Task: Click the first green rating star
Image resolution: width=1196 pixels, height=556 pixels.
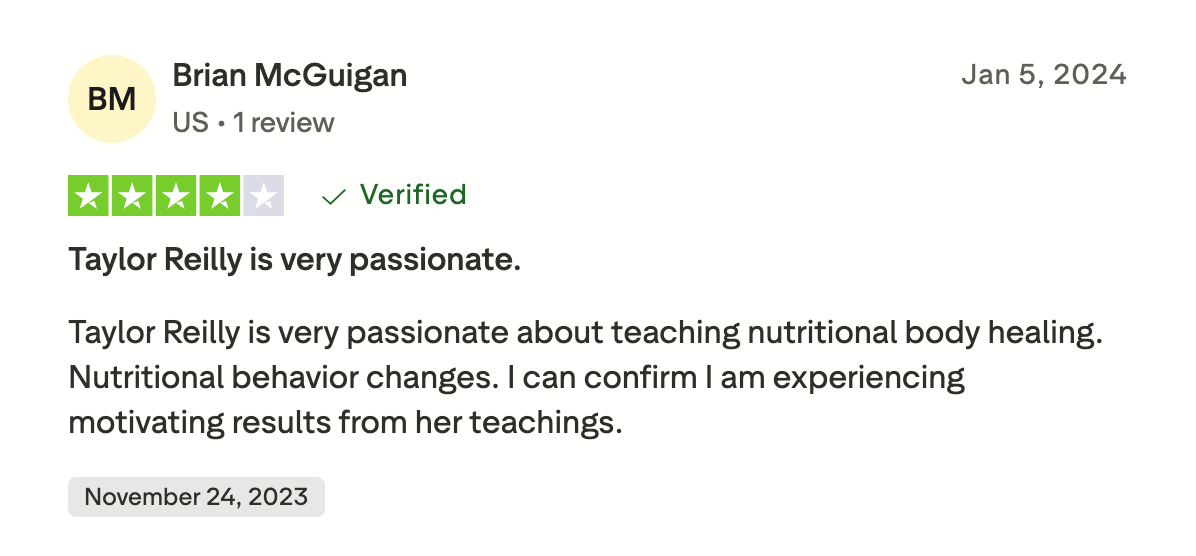Action: (89, 196)
